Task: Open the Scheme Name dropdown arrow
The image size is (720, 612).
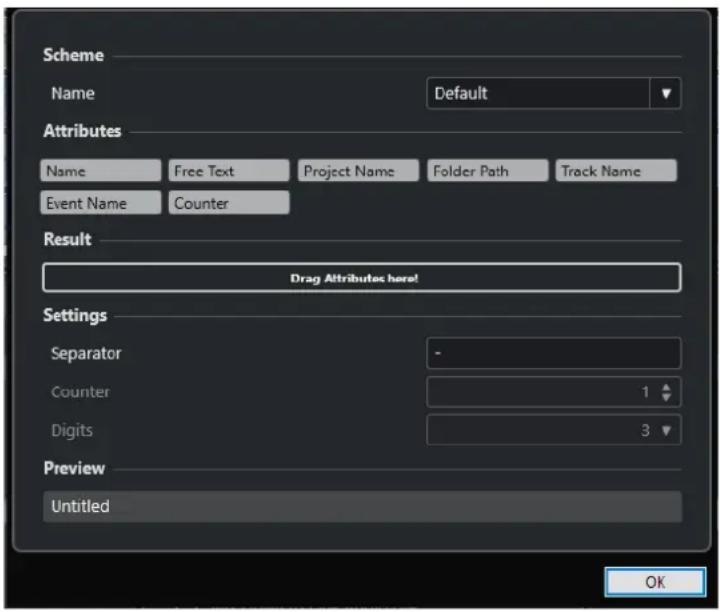Action: [665, 93]
